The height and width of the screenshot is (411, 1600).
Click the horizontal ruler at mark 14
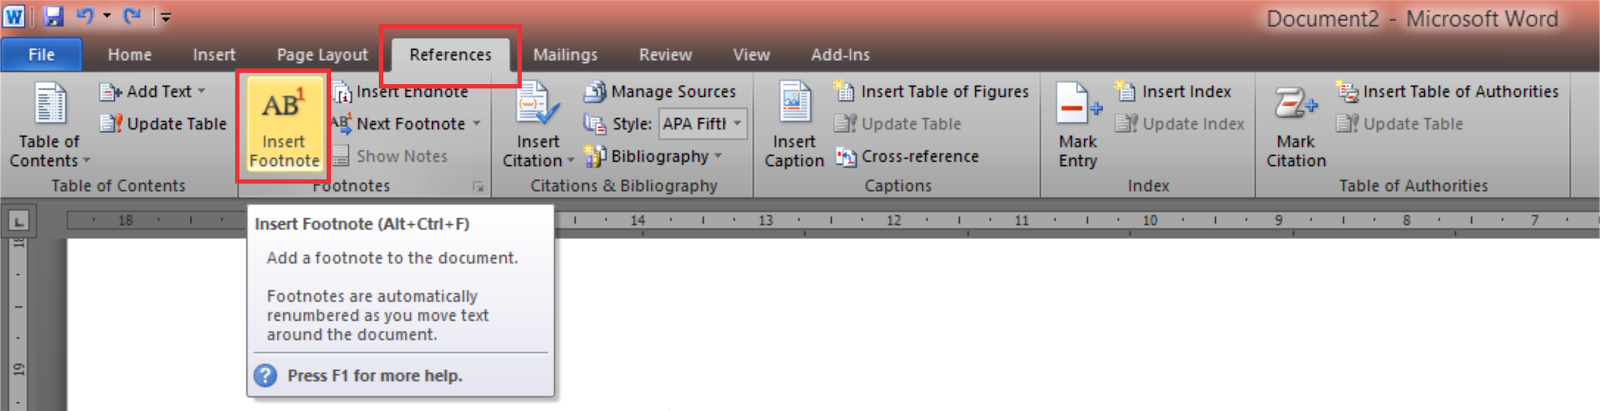(638, 220)
